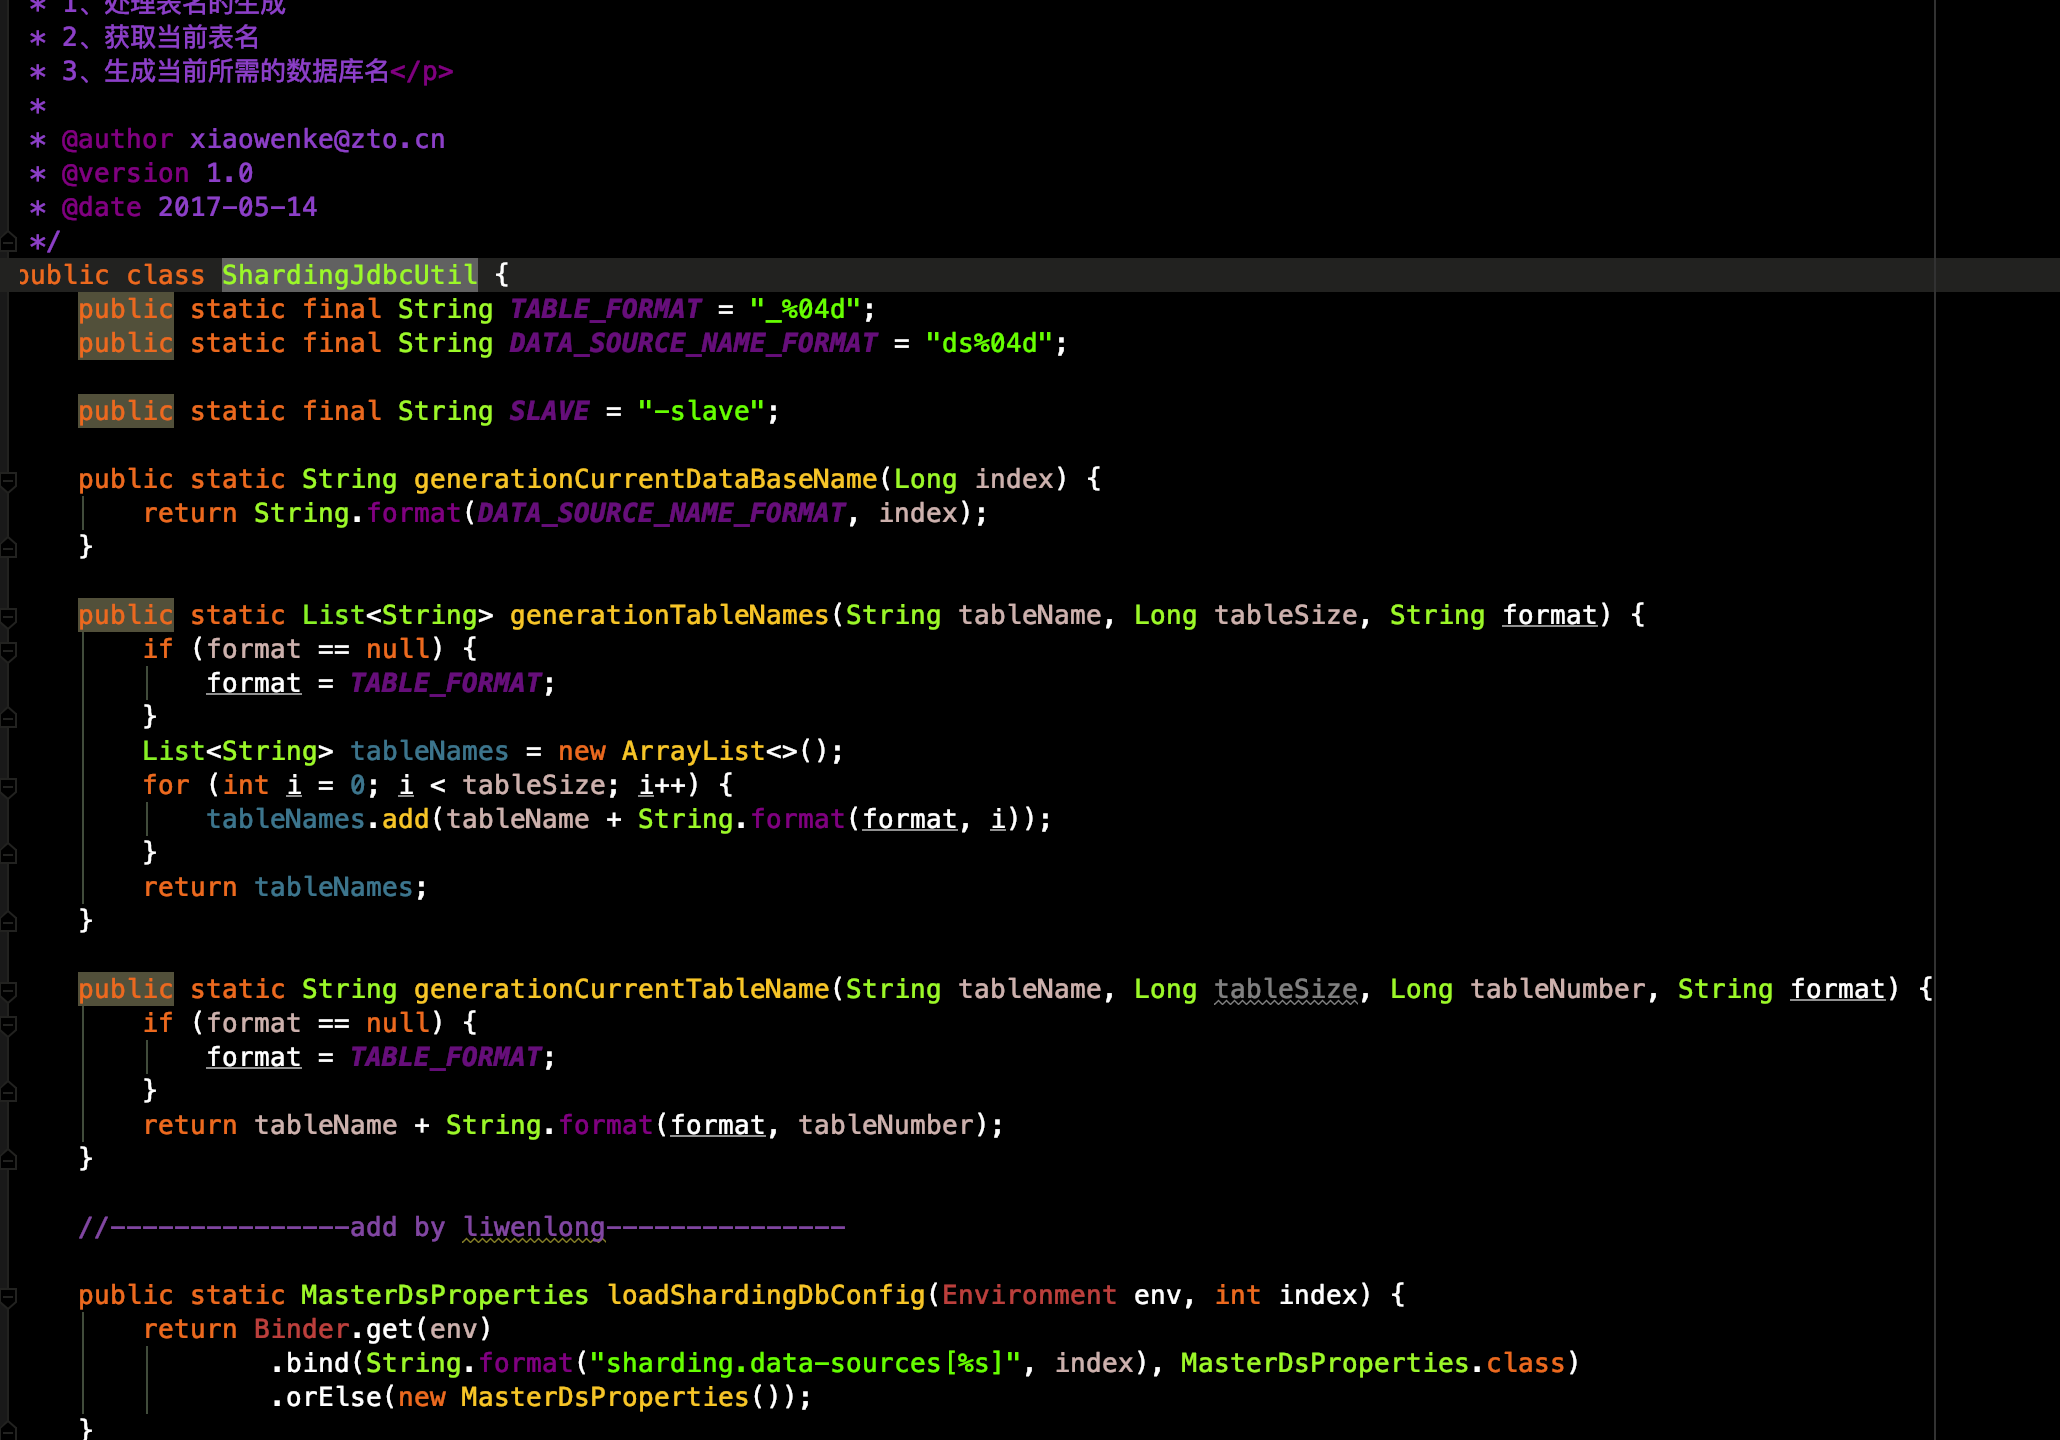Click MasterDsProperties.class in the bind call
The width and height of the screenshot is (2060, 1440).
pyautogui.click(x=1373, y=1363)
